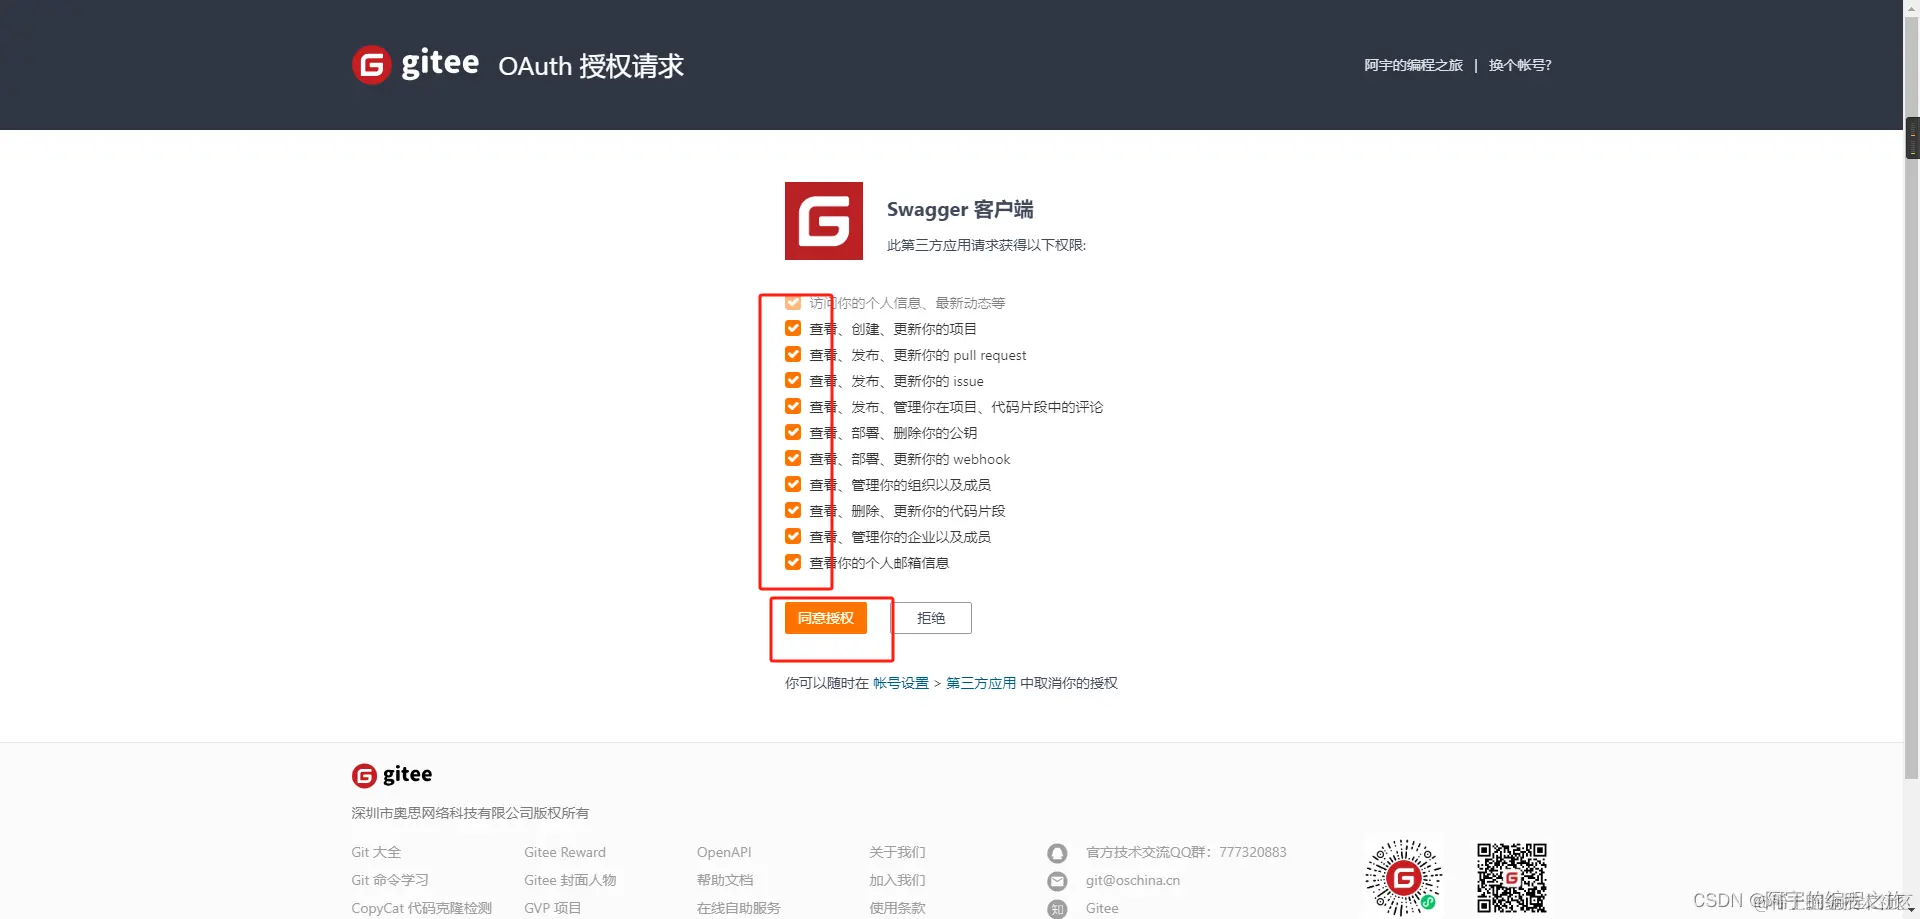The height and width of the screenshot is (919, 1920).
Task: Open the 加入我们 footer link
Action: [897, 880]
